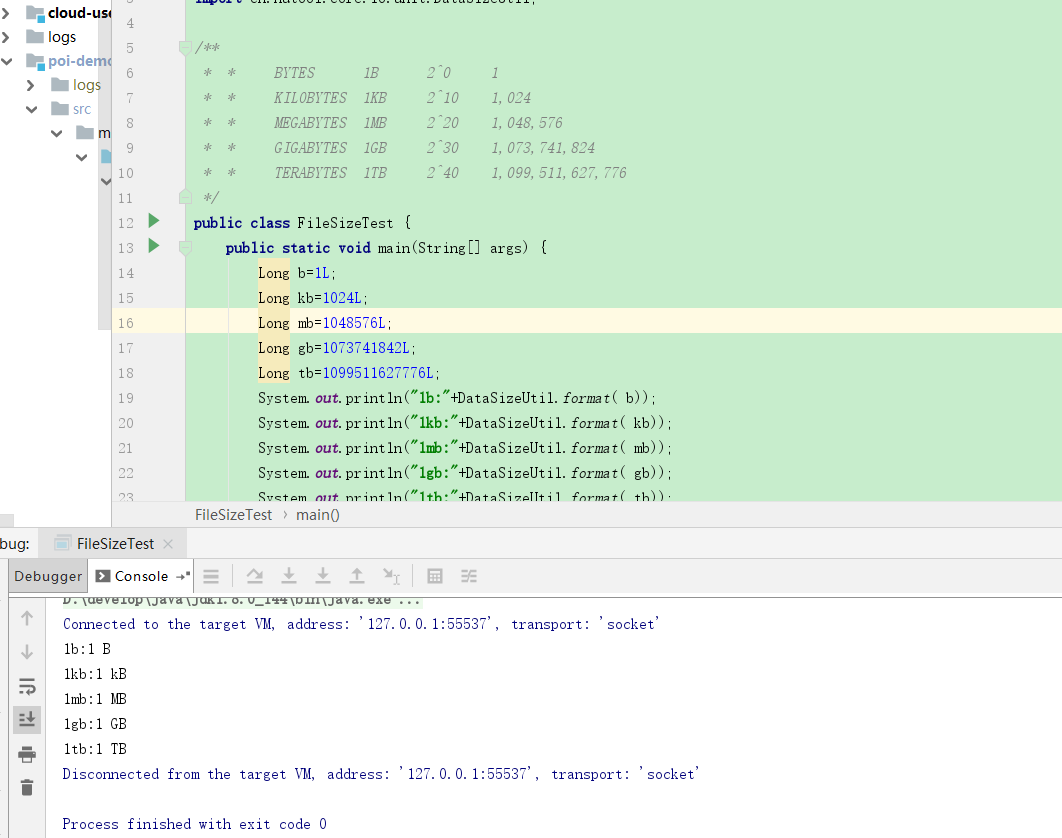Set breakpoint at line number 16
This screenshot has width=1062, height=838.
tap(126, 323)
